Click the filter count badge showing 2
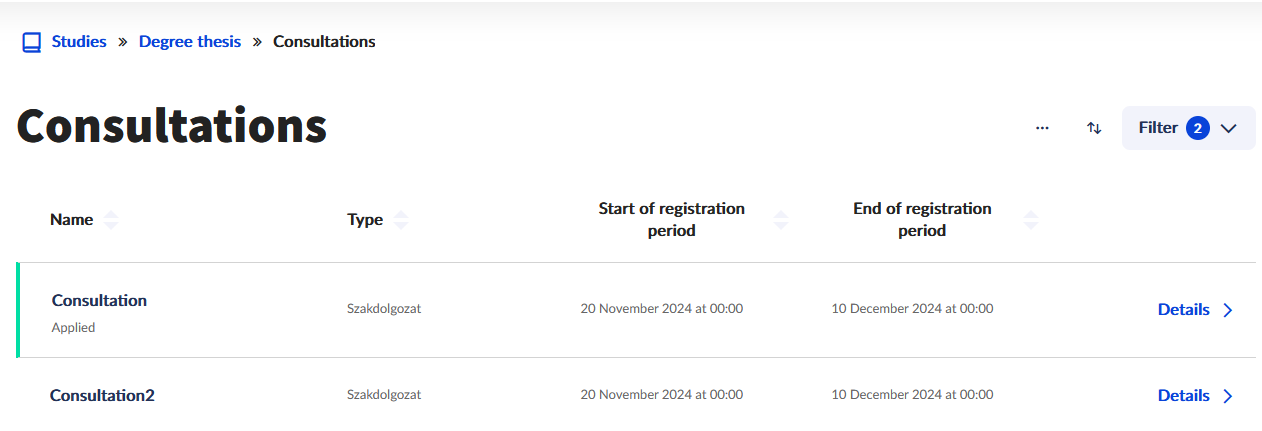Screen dimensions: 1262x431 click(1198, 128)
